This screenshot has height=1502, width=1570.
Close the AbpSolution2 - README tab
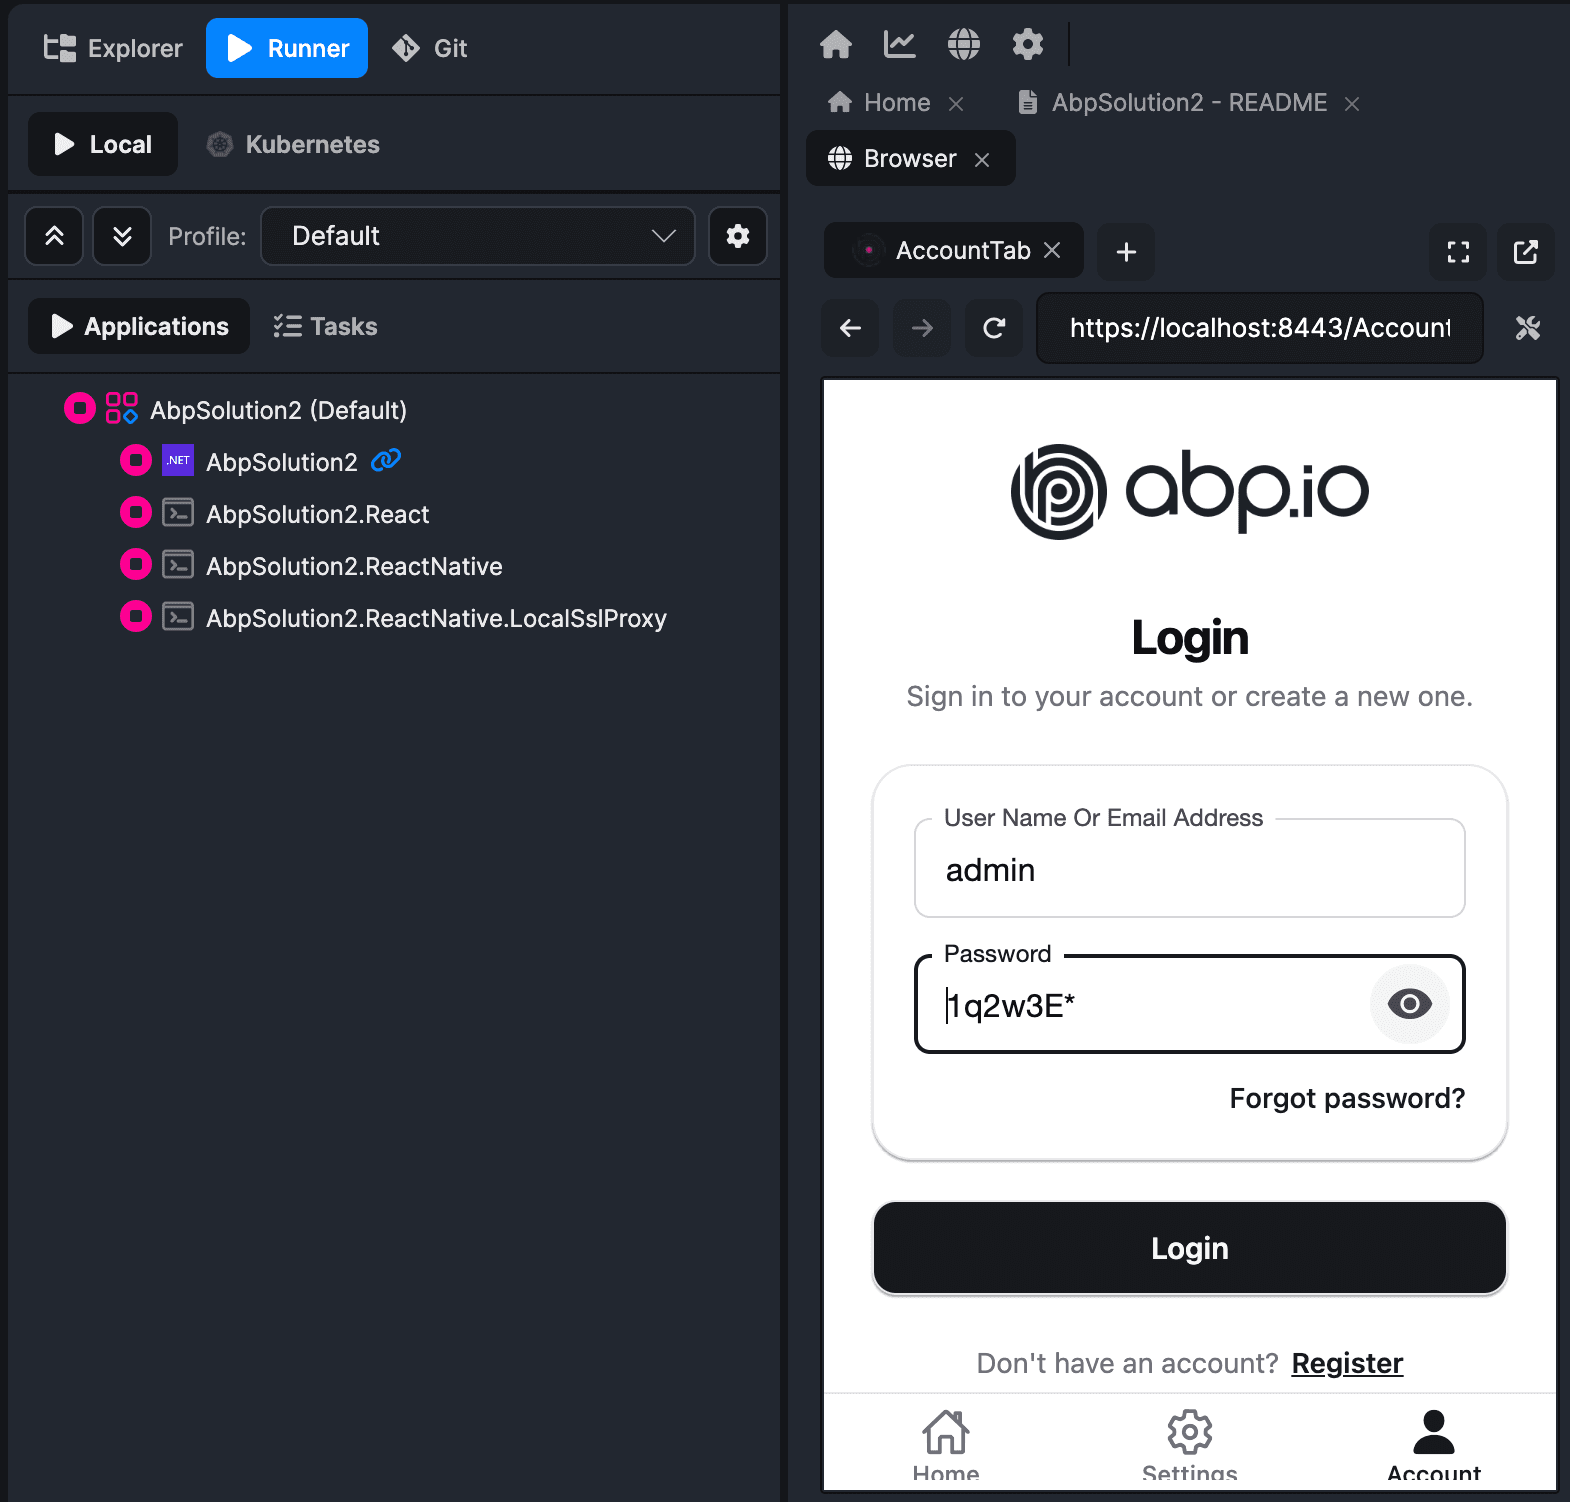click(x=1352, y=104)
